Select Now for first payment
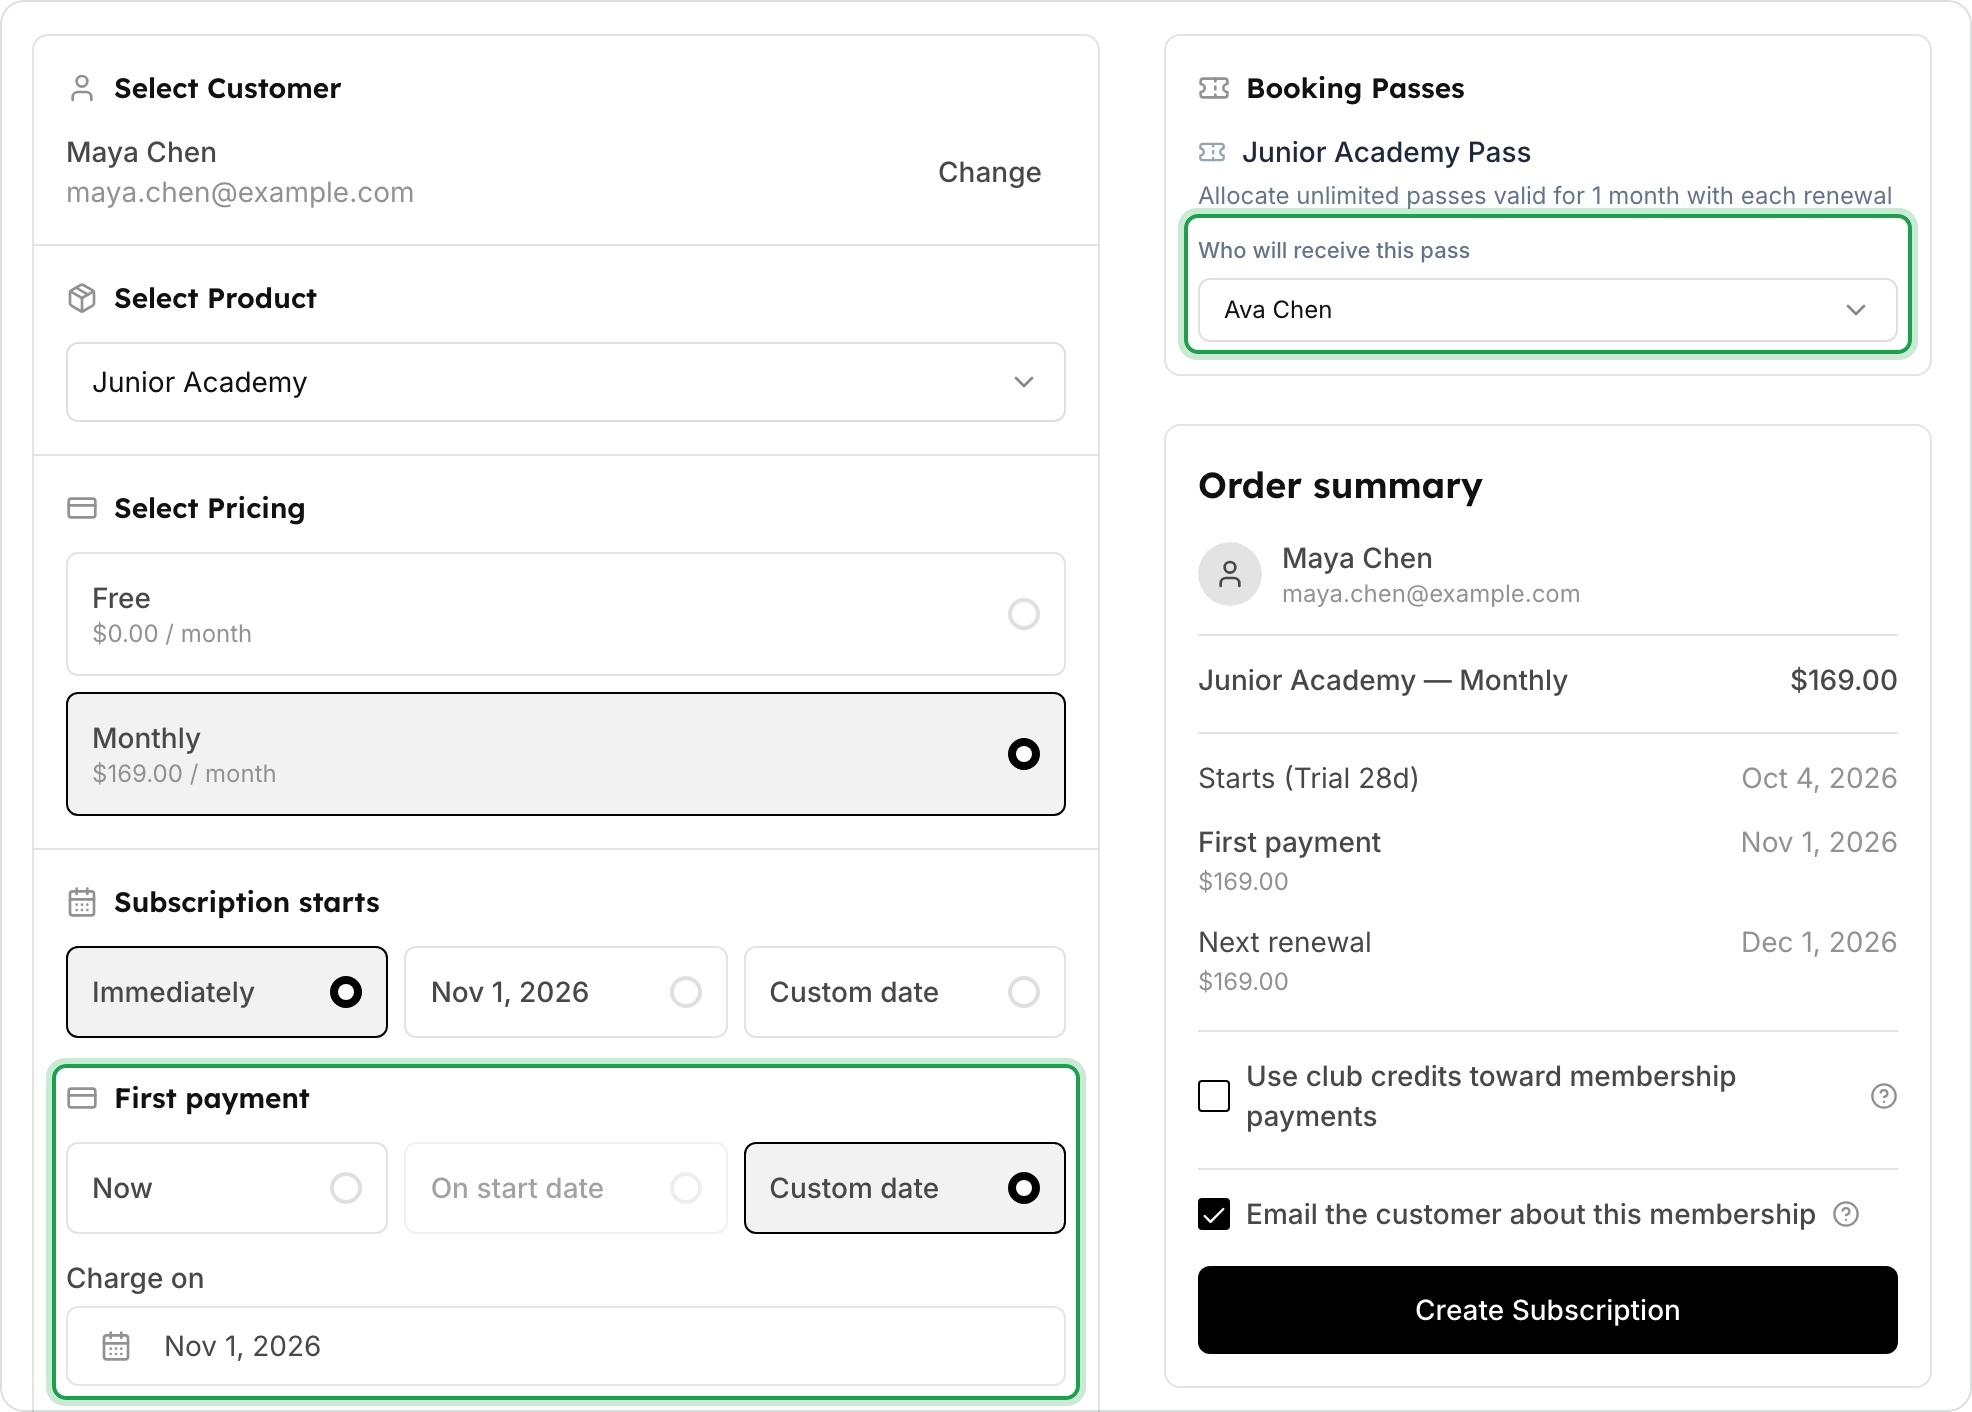Viewport: 1972px width, 1412px height. point(227,1188)
